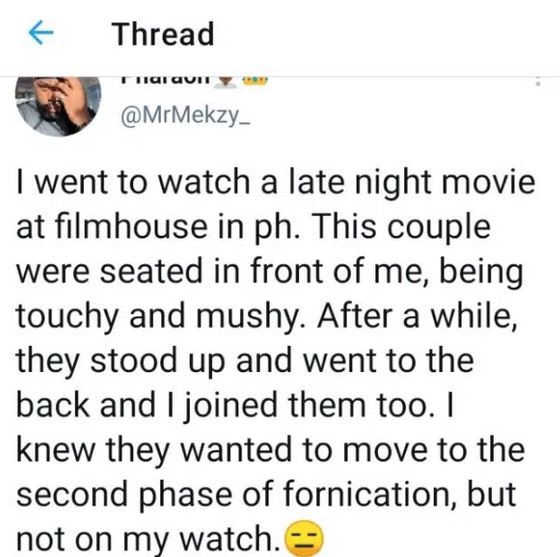This screenshot has width=560, height=557.
Task: Select the phrase second phase of
Action: [x=145, y=495]
